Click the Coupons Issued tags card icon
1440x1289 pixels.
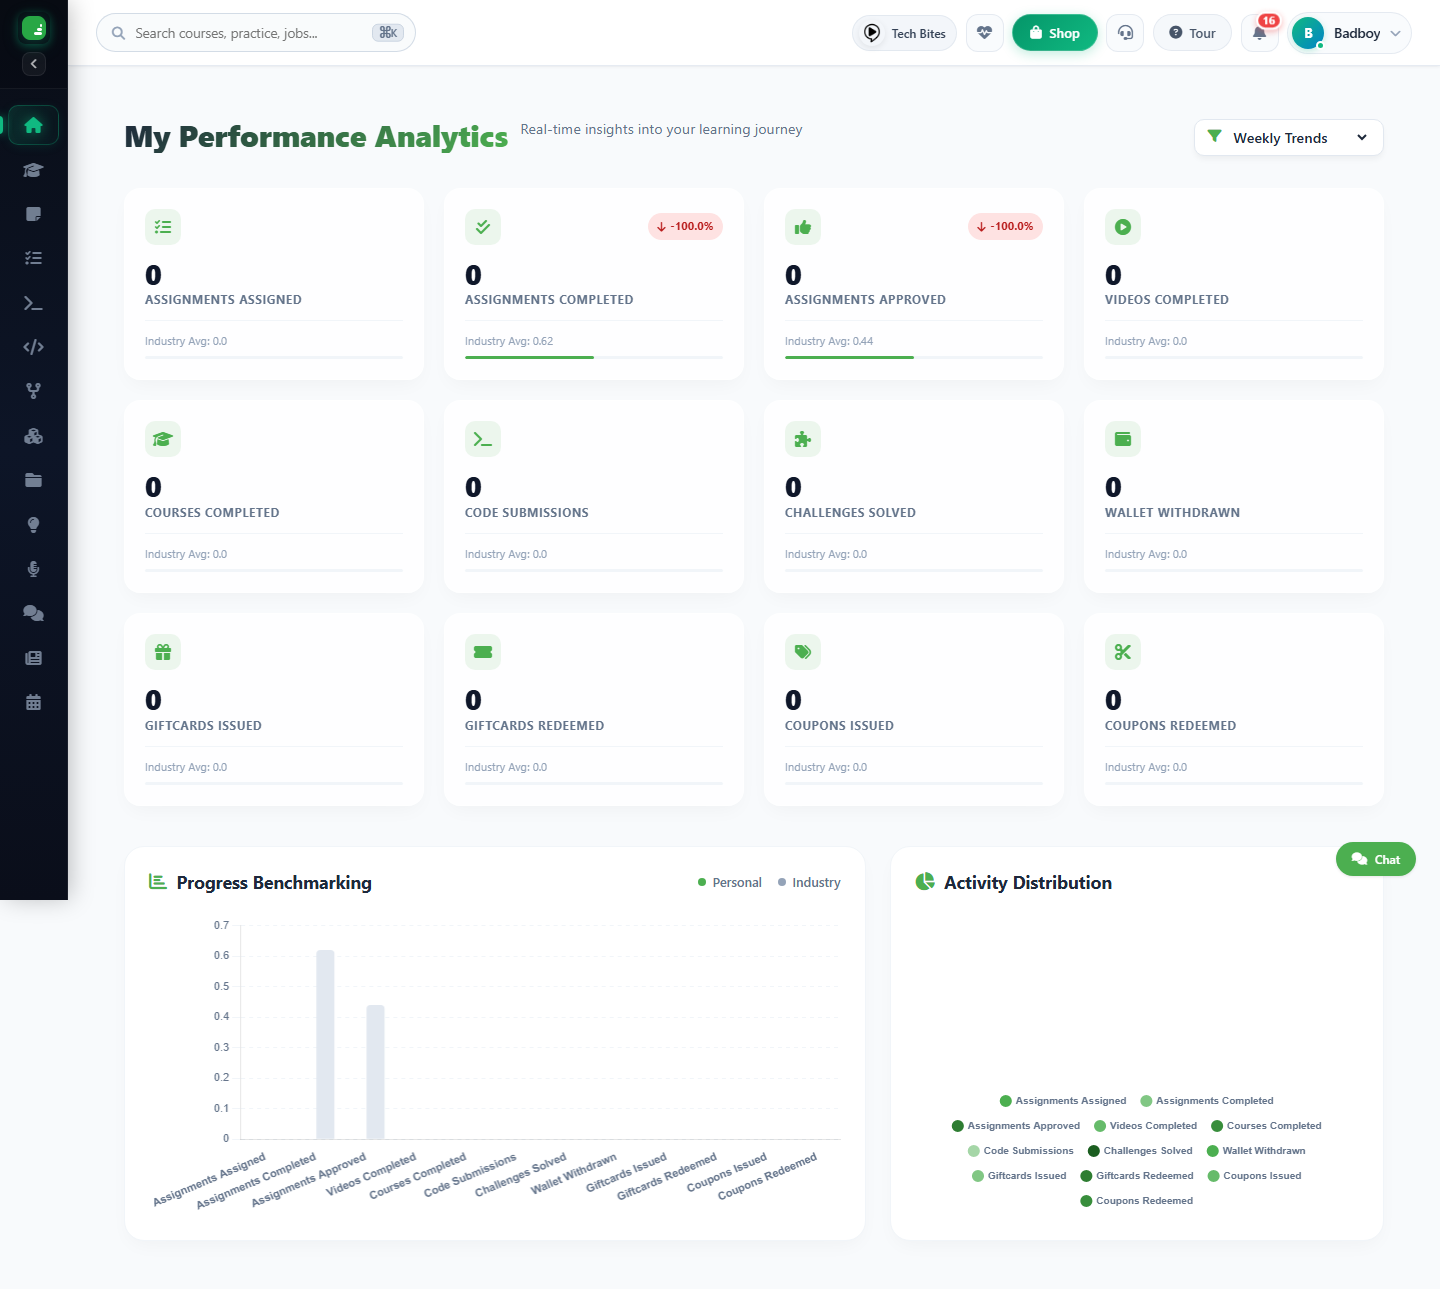click(x=803, y=652)
